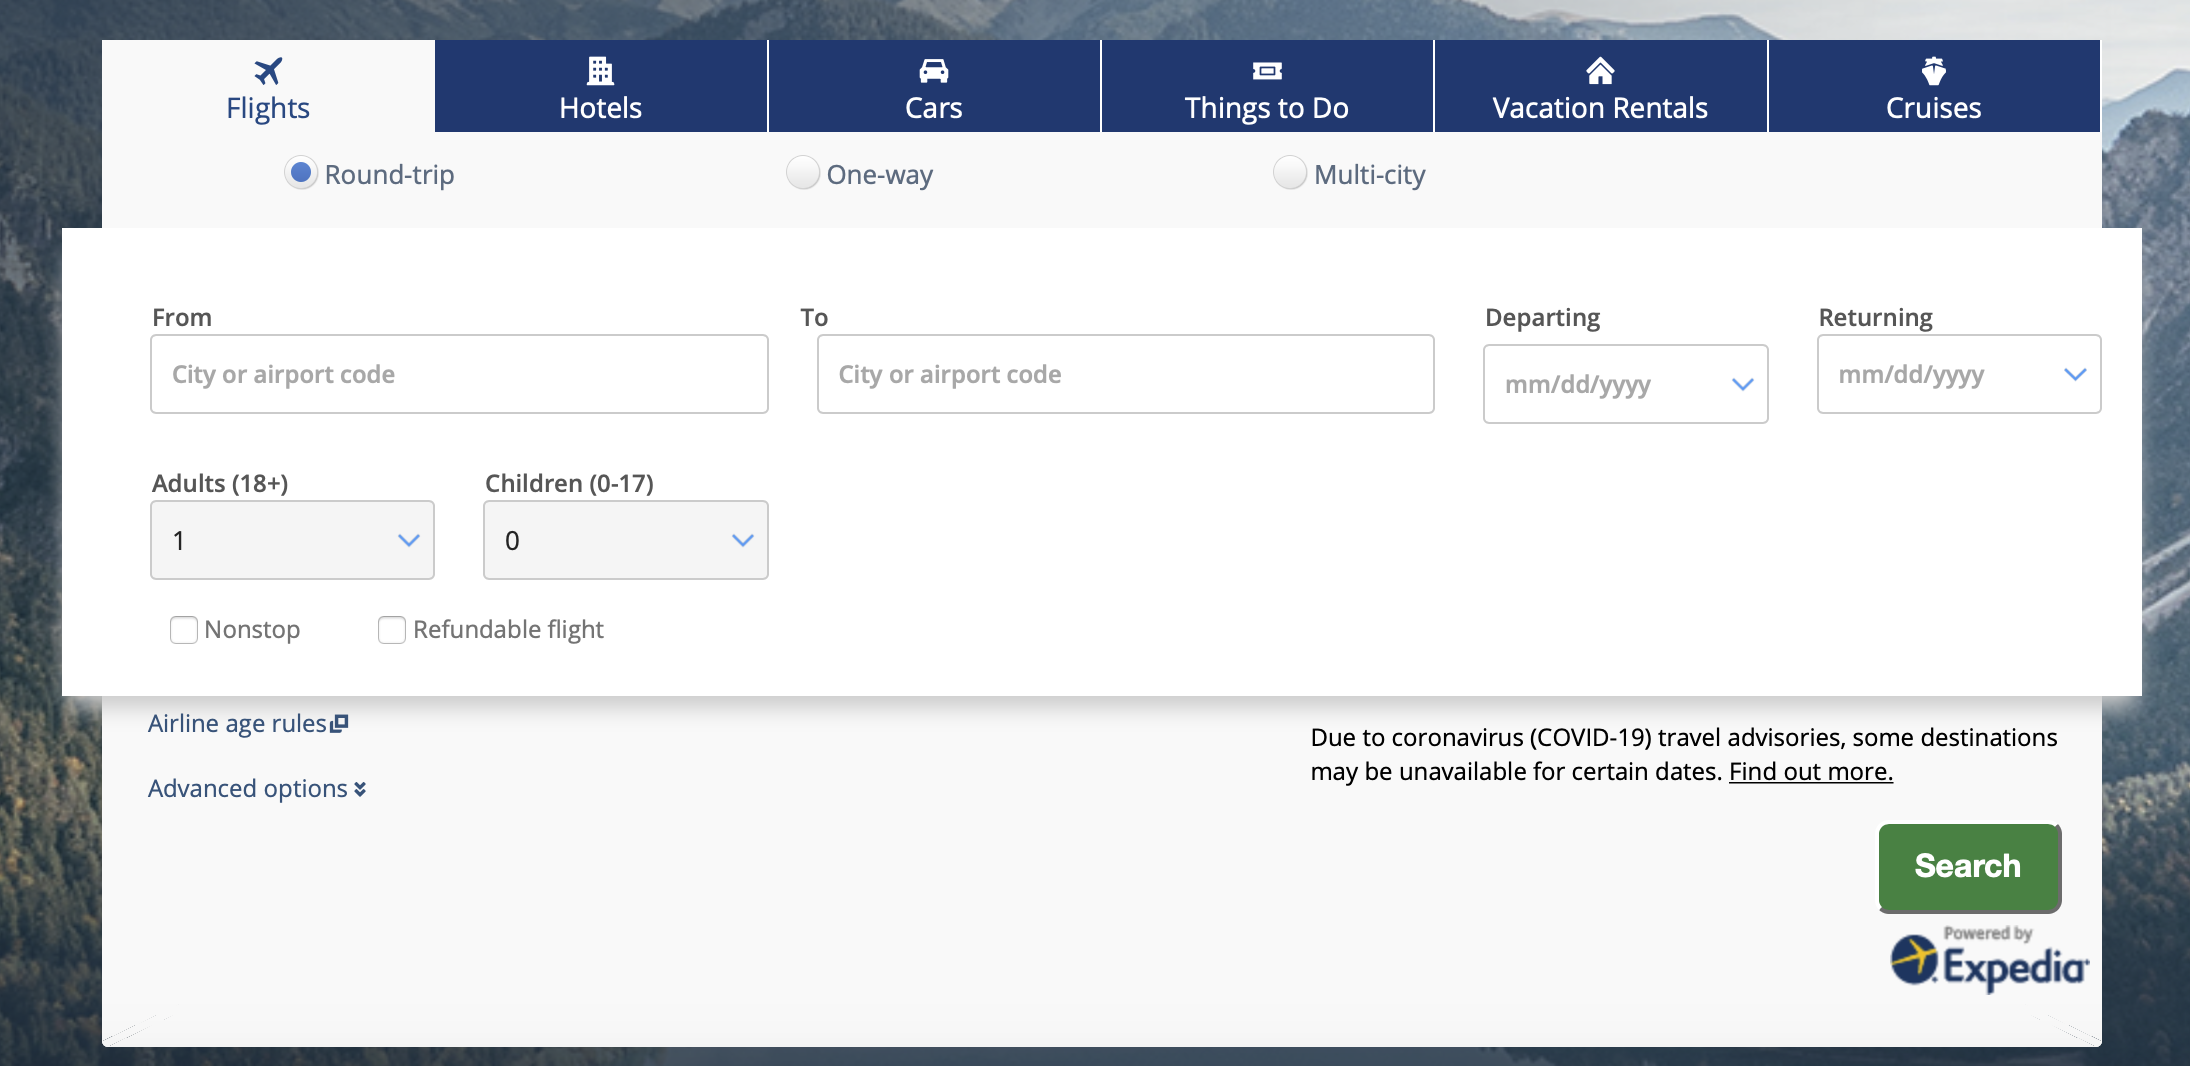Click the ticket icon above Things to Do
The height and width of the screenshot is (1066, 2190).
1267,71
